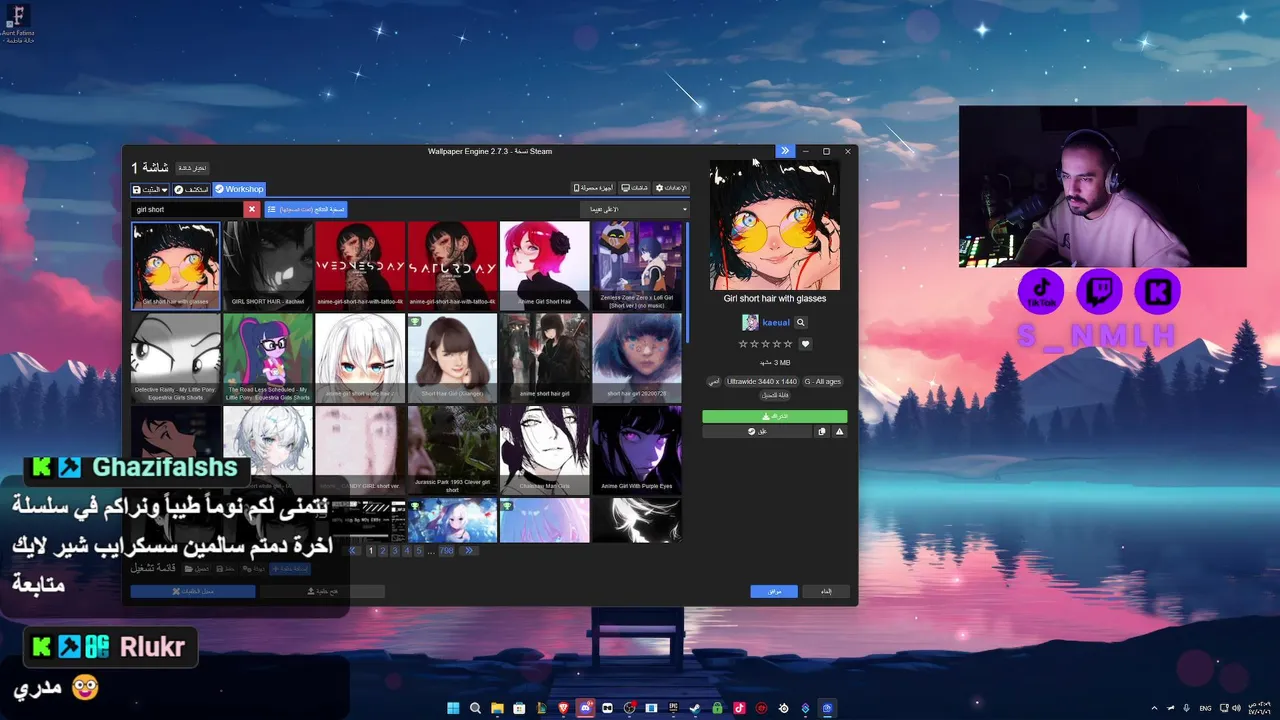Select 'Defective Rarity' My Little Pony wallpaper
The width and height of the screenshot is (1280, 720).
coord(176,358)
